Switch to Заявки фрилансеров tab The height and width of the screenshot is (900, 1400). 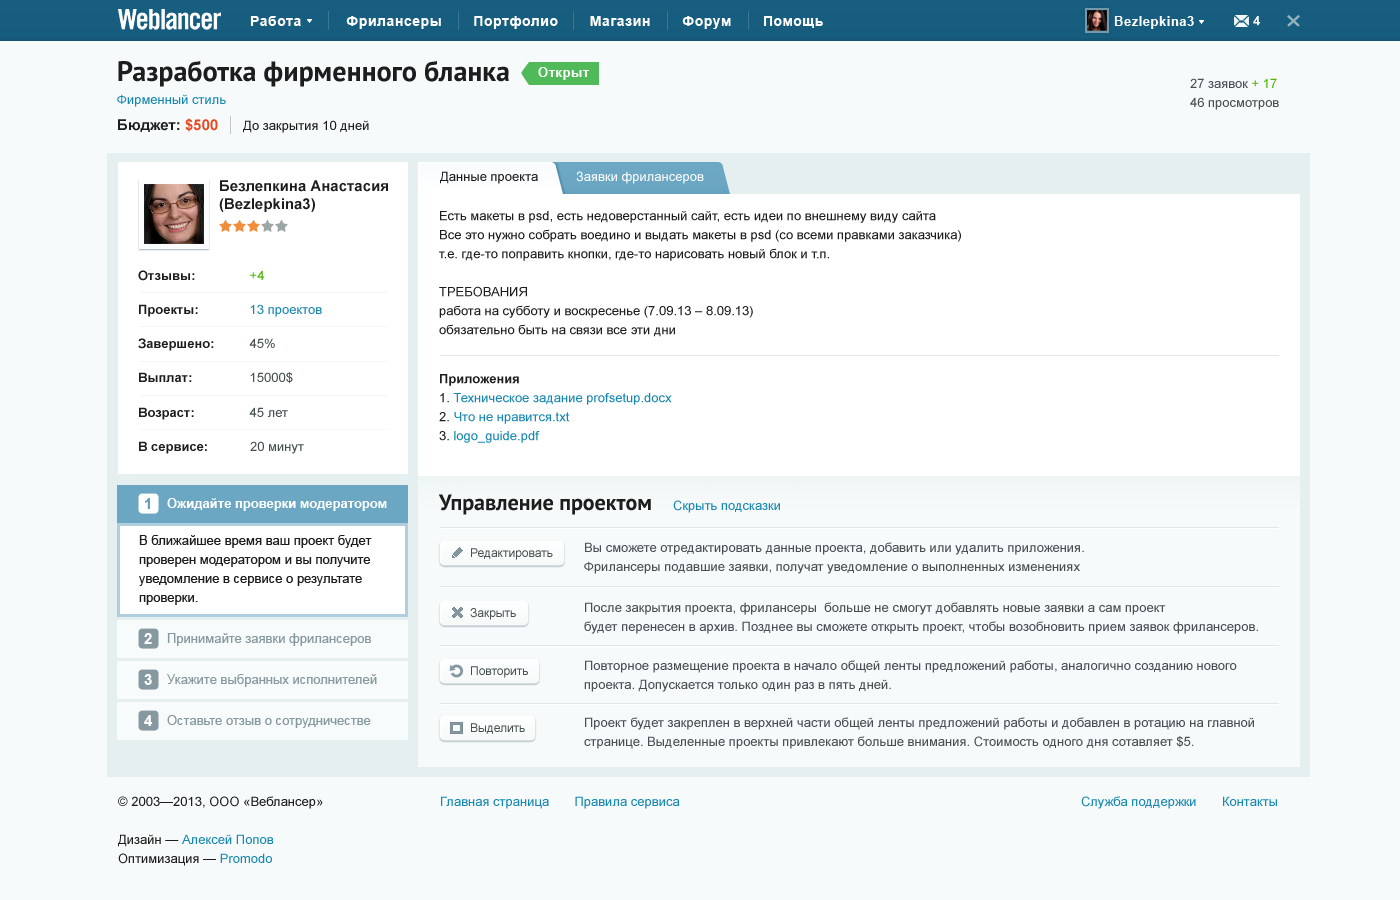pos(639,177)
